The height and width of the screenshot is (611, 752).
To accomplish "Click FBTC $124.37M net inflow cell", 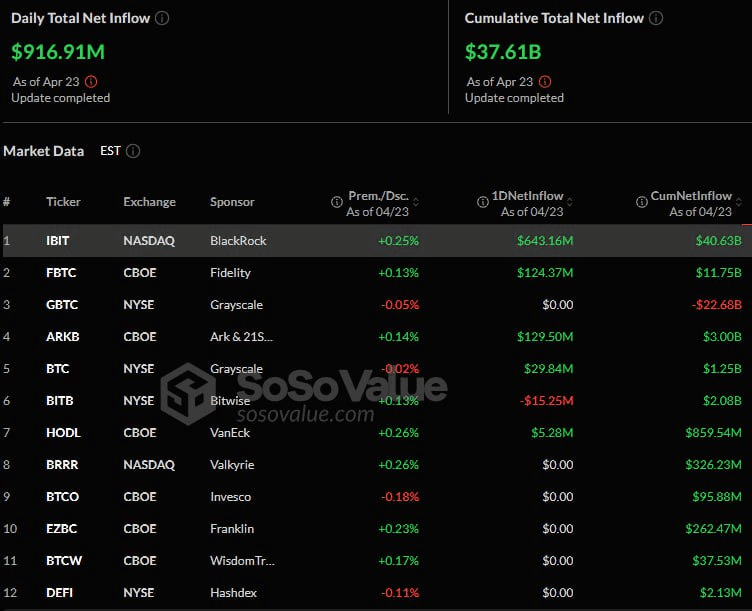I will pos(545,273).
